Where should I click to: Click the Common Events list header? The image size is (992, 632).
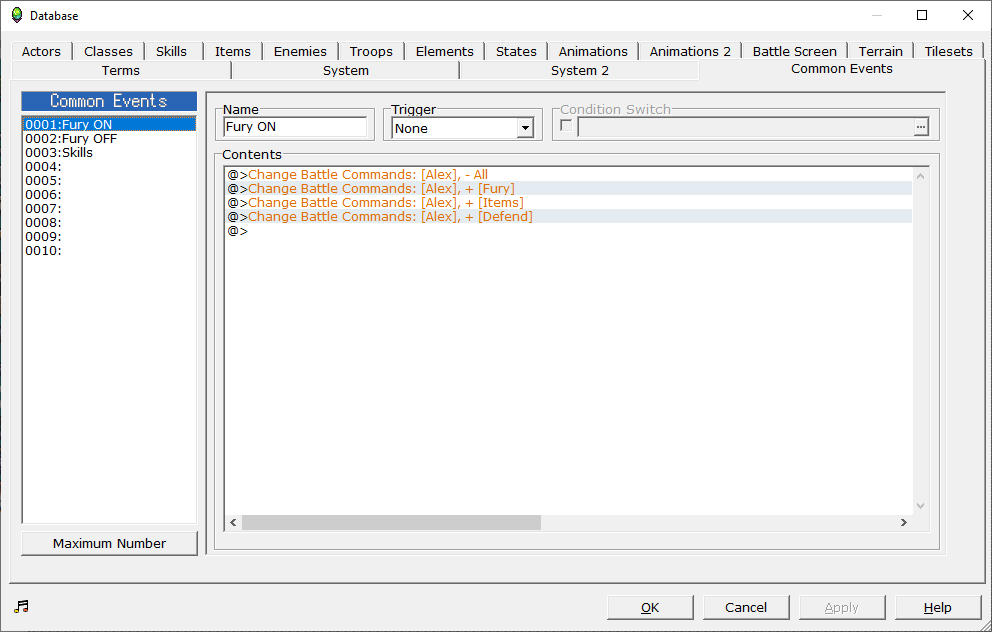109,101
